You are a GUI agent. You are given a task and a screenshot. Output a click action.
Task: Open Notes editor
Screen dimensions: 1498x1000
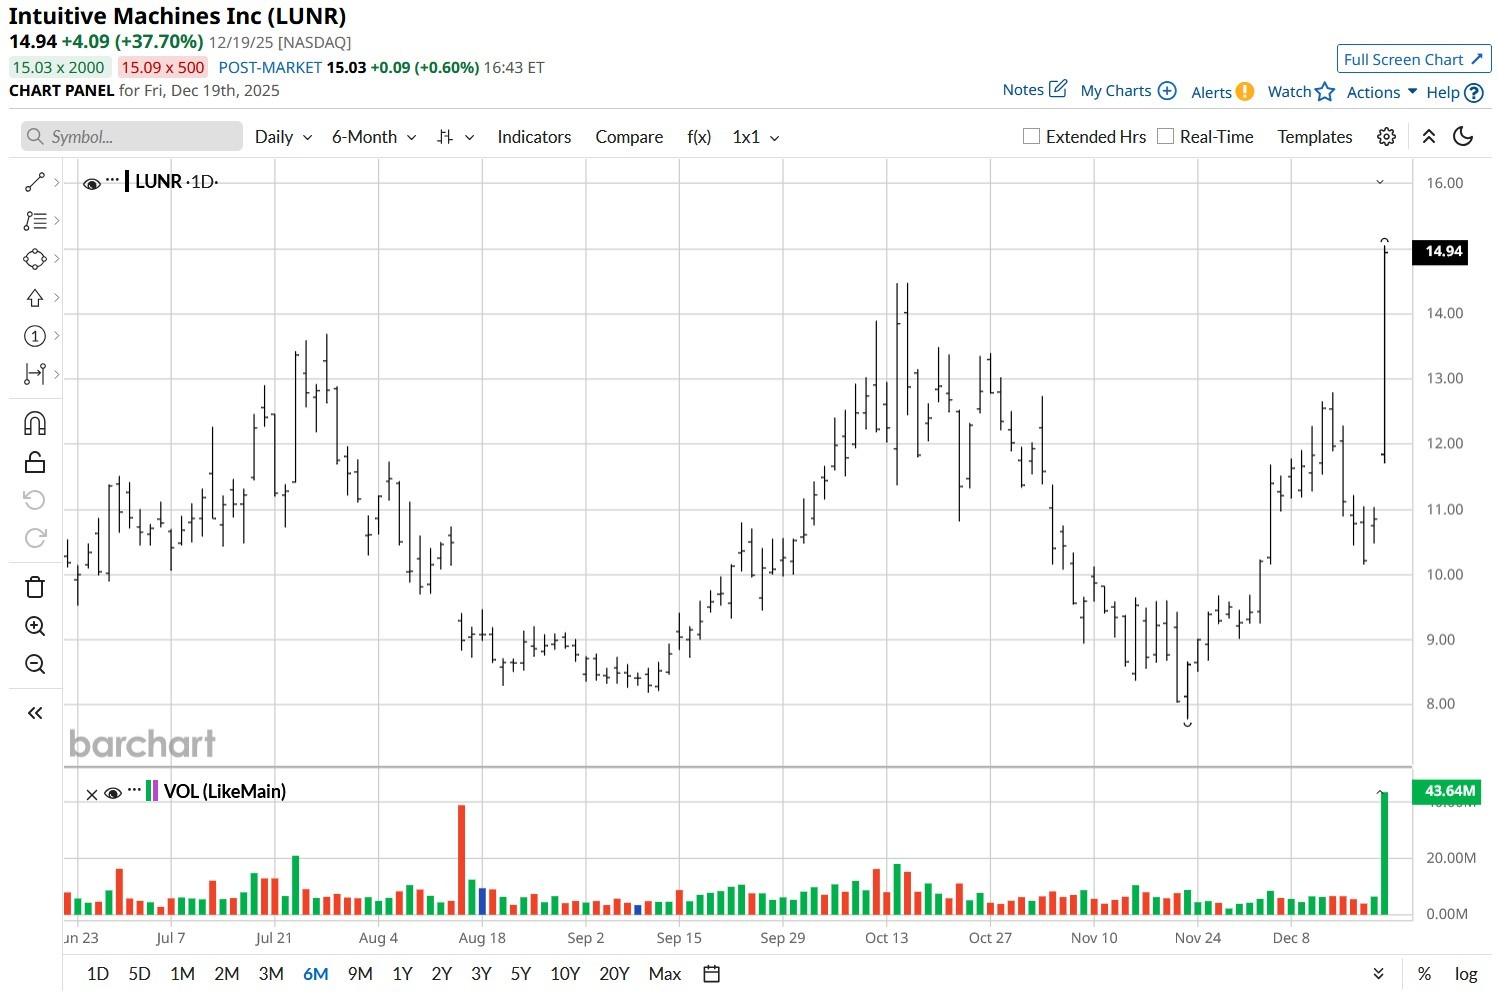coord(1034,89)
